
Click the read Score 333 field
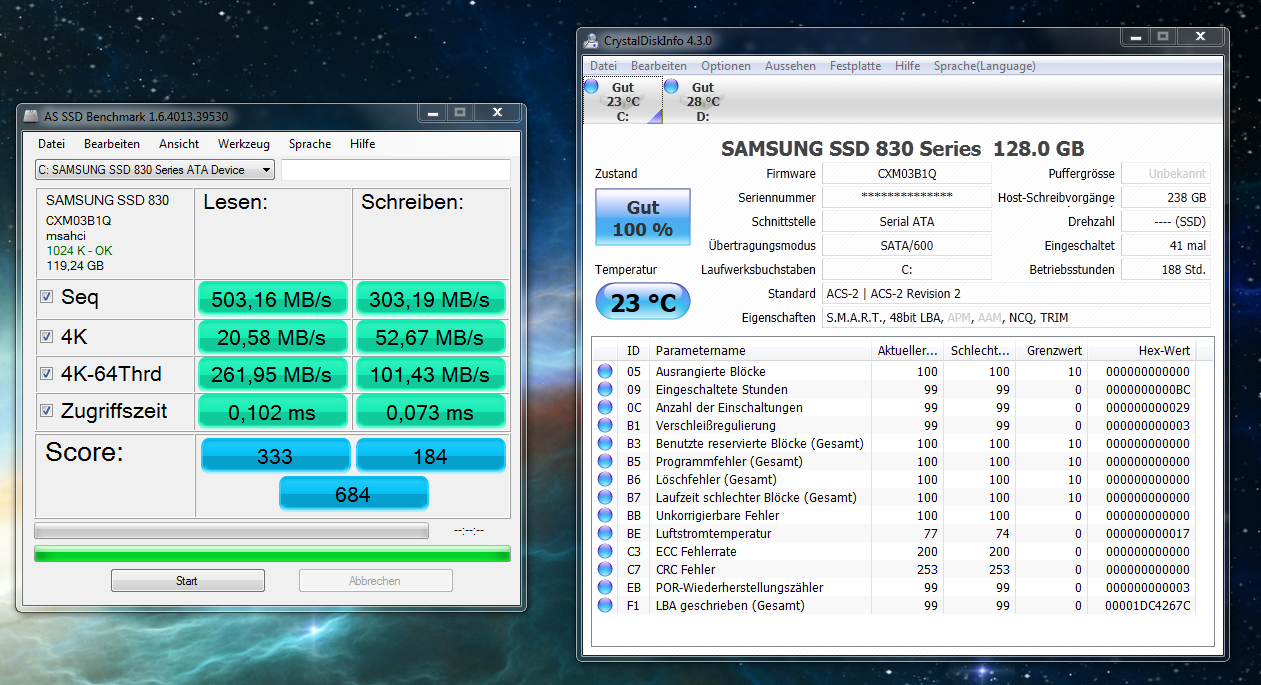[275, 456]
